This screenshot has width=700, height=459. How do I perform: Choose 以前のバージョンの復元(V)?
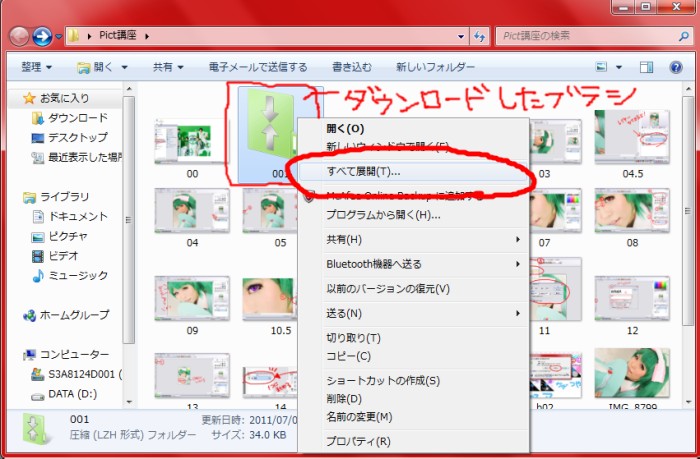pos(413,289)
